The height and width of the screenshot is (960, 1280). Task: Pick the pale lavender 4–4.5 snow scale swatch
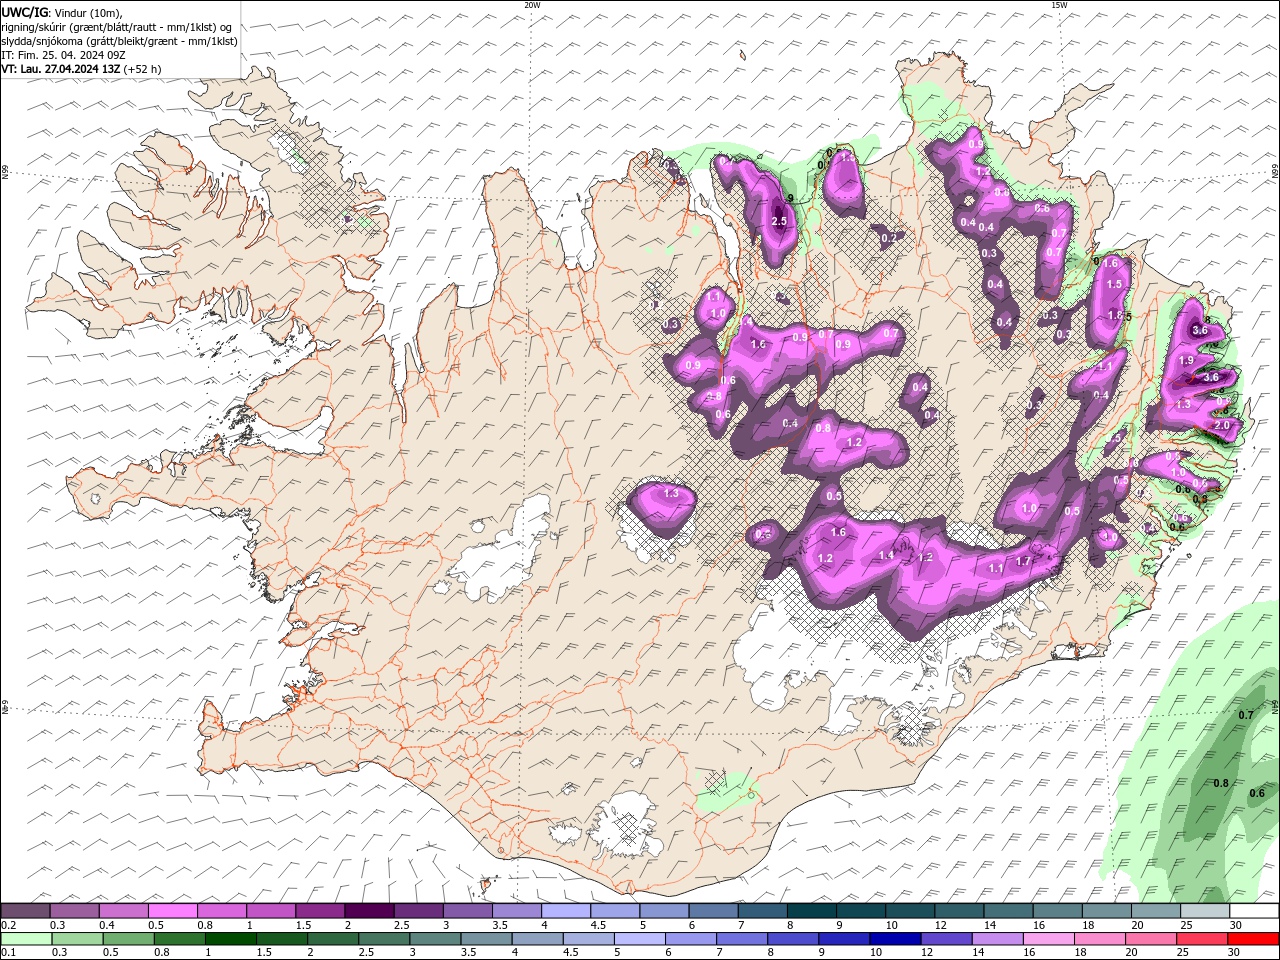[565, 911]
